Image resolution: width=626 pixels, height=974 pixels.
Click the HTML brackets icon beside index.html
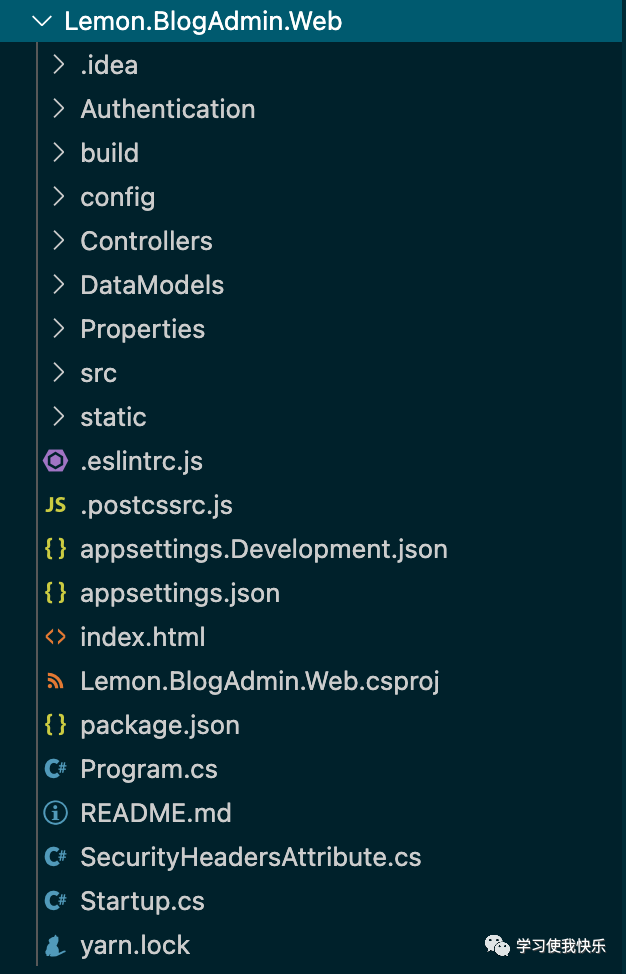55,637
